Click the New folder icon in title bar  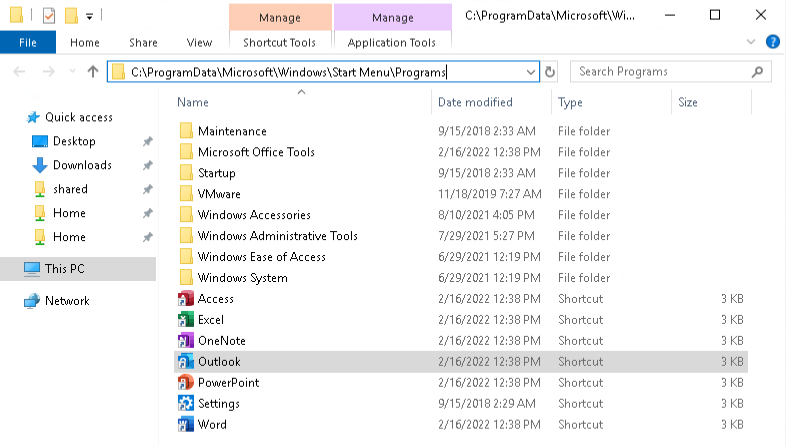tap(71, 16)
